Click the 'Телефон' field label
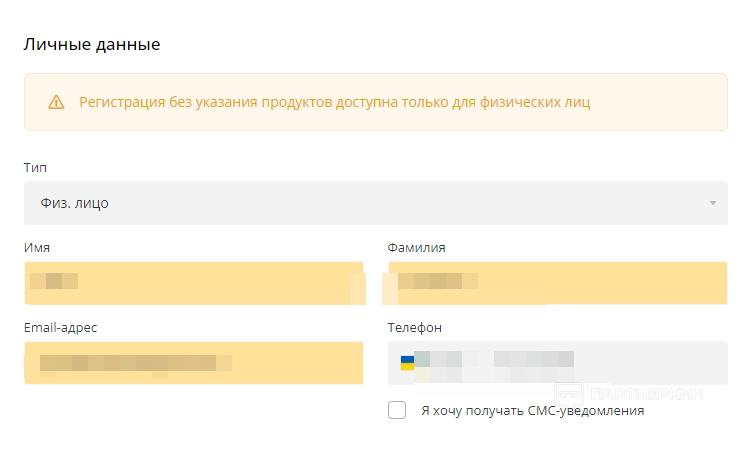 click(414, 327)
